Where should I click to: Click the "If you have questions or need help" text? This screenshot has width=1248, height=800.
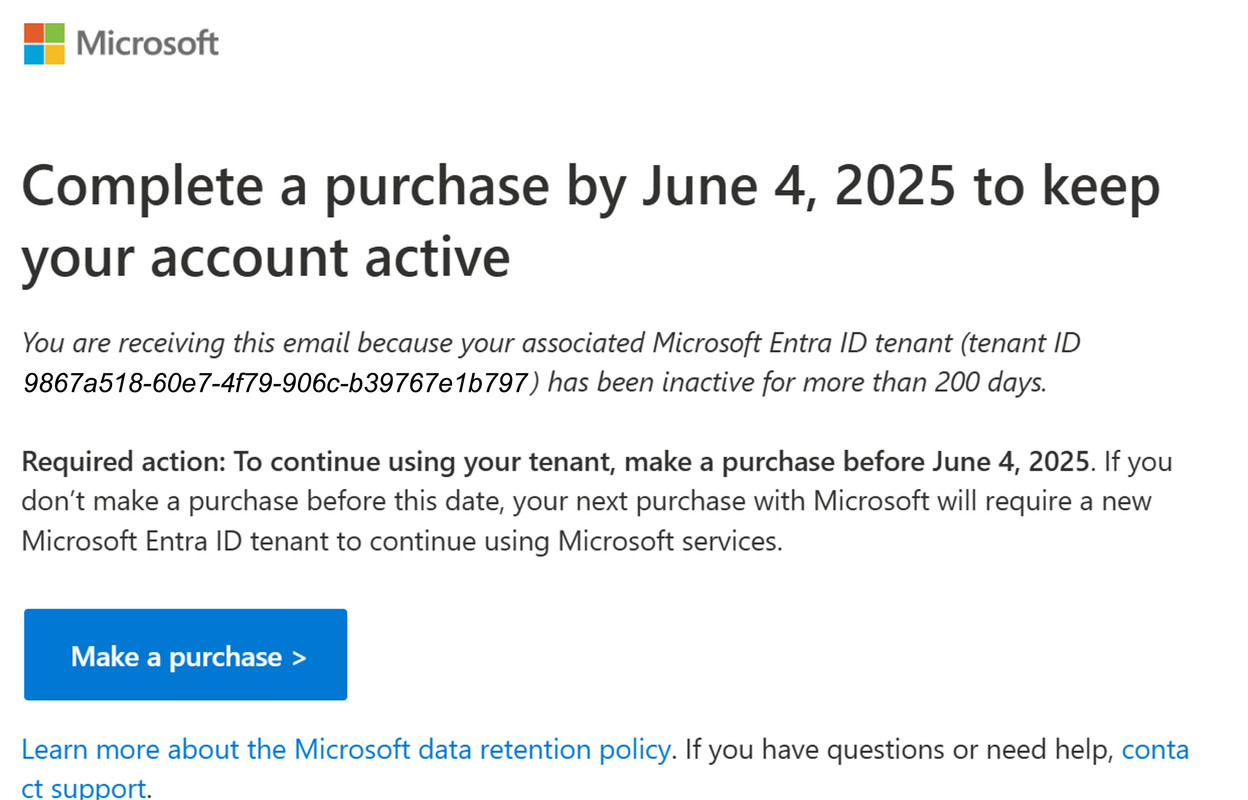[x=899, y=749]
